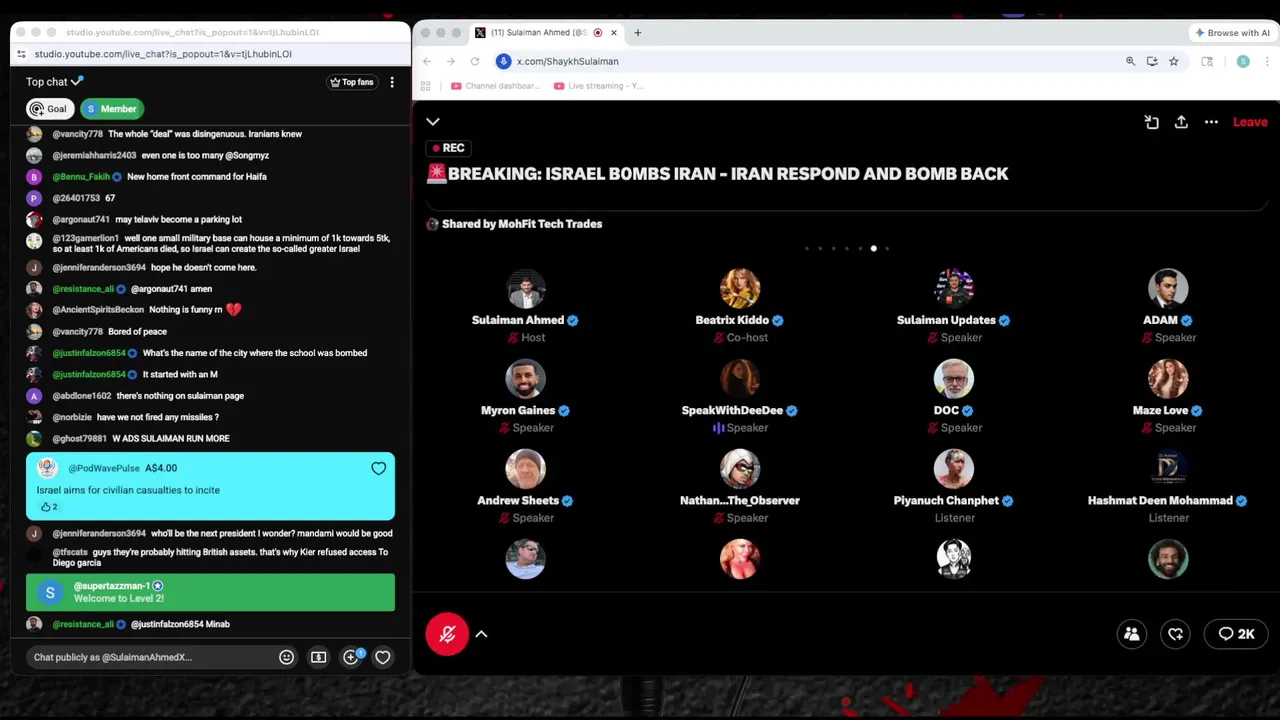Open Sulaiman Updates speaker avatar
1280x720 pixels.
pos(954,288)
